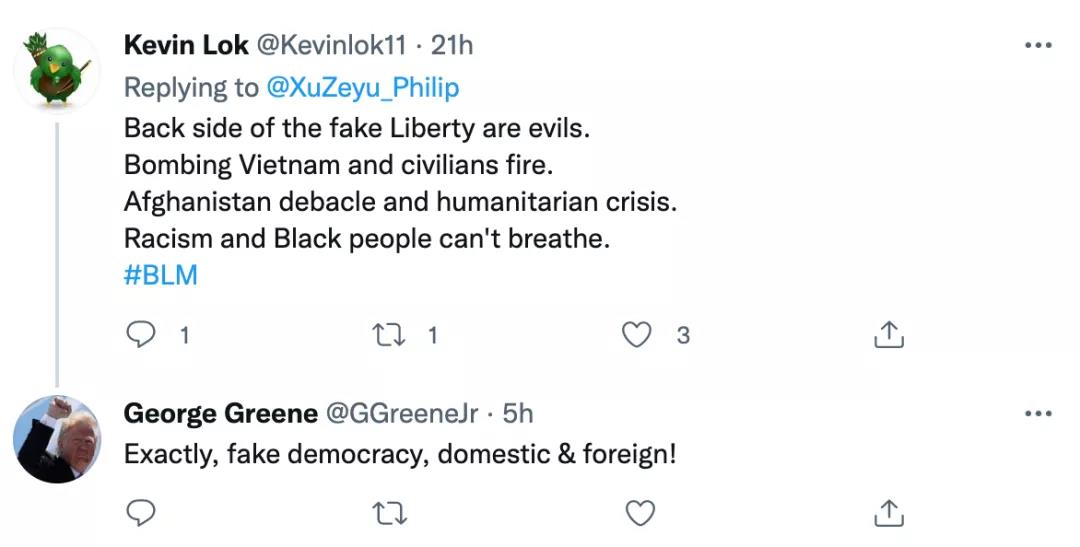Open the 21h timestamp on Kevin's tweet
1080x547 pixels.
pyautogui.click(x=451, y=46)
